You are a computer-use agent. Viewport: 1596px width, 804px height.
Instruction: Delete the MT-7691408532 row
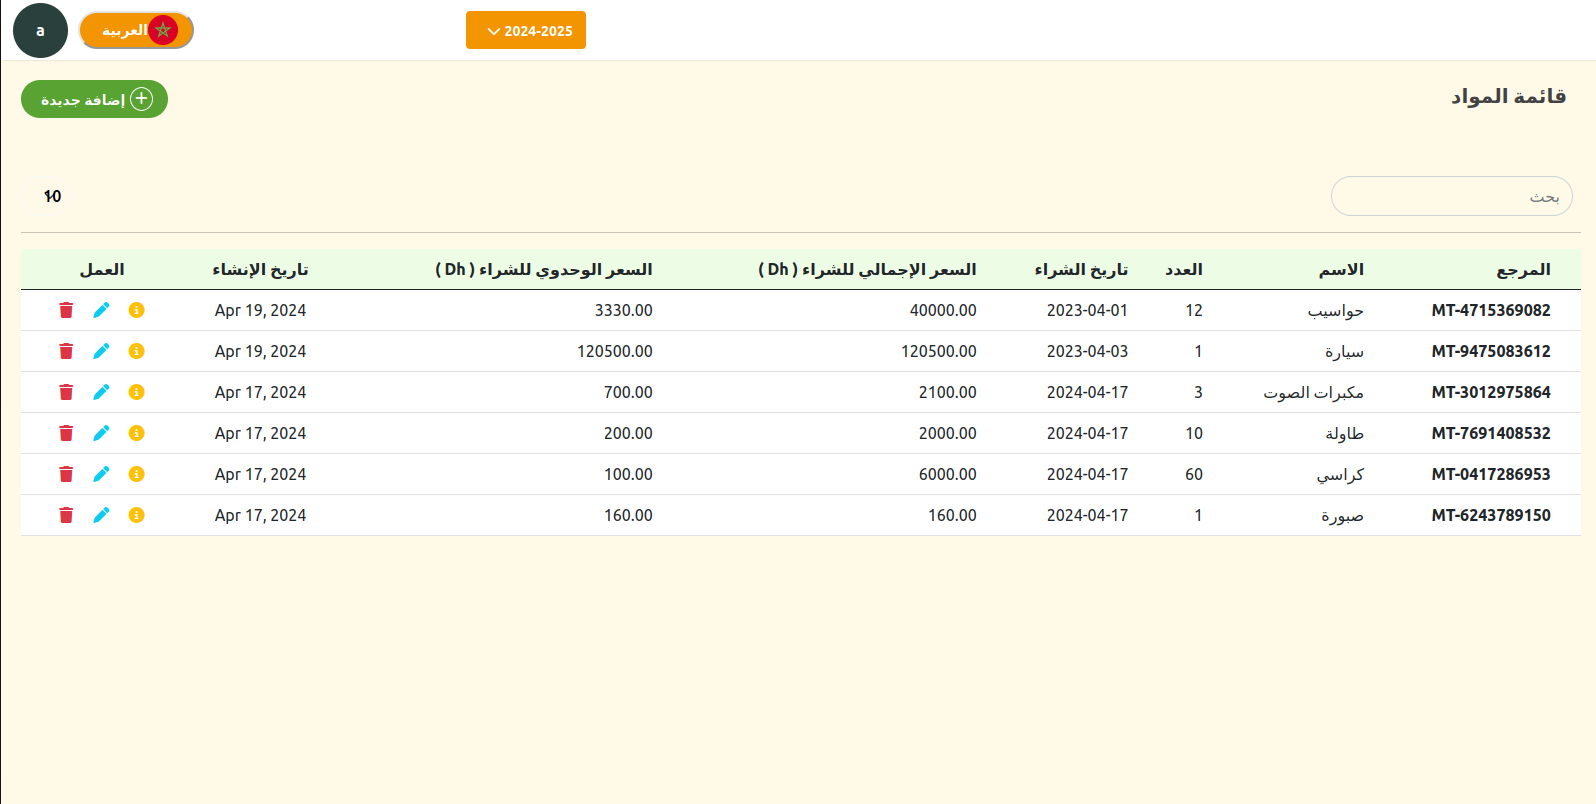click(x=66, y=433)
